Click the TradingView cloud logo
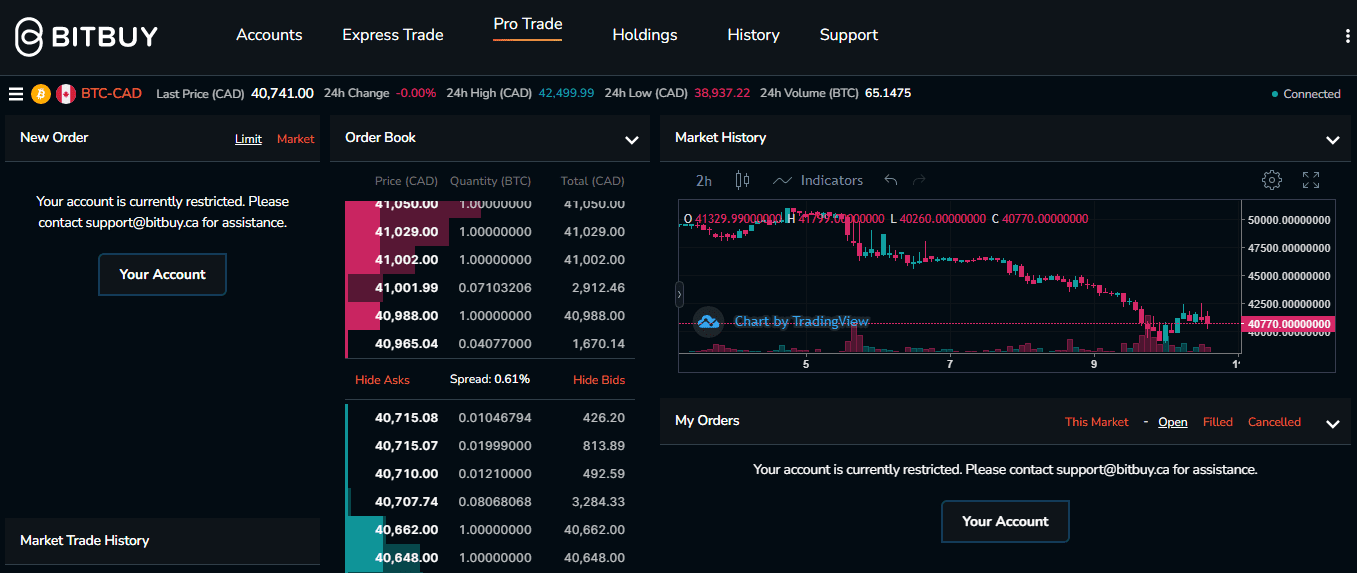This screenshot has height=573, width=1357. pos(709,321)
